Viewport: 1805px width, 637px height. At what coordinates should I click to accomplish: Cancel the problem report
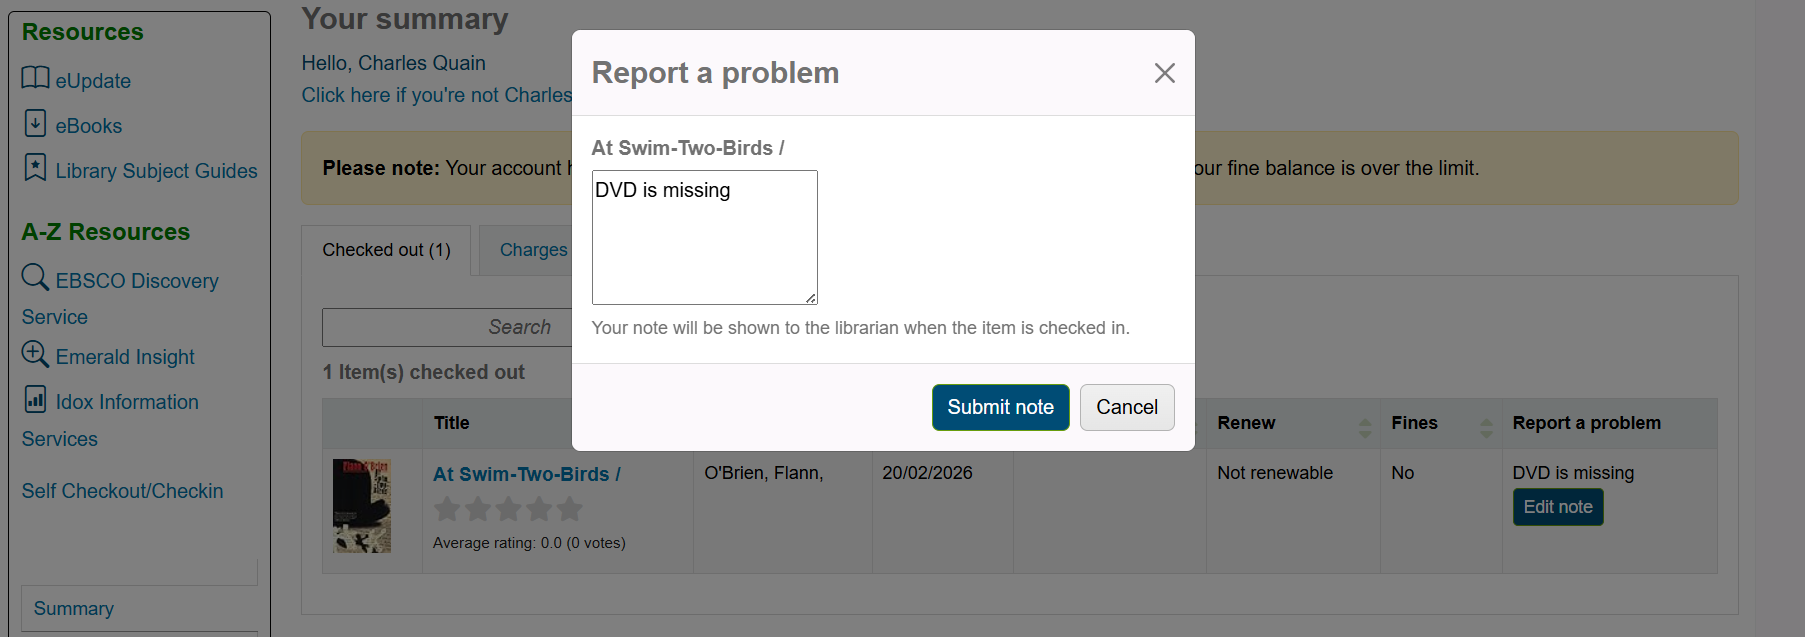pyautogui.click(x=1126, y=407)
